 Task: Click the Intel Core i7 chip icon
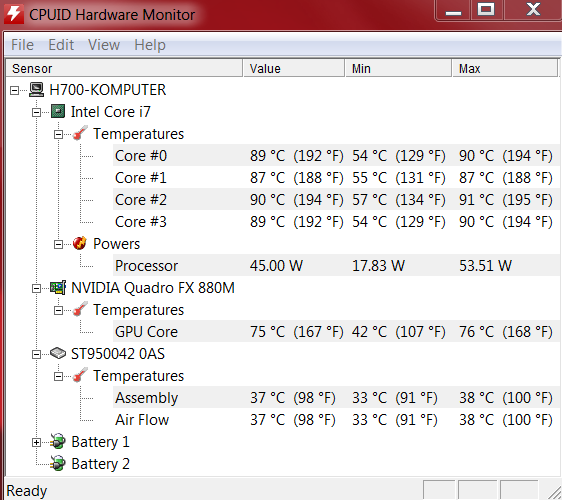click(58, 111)
